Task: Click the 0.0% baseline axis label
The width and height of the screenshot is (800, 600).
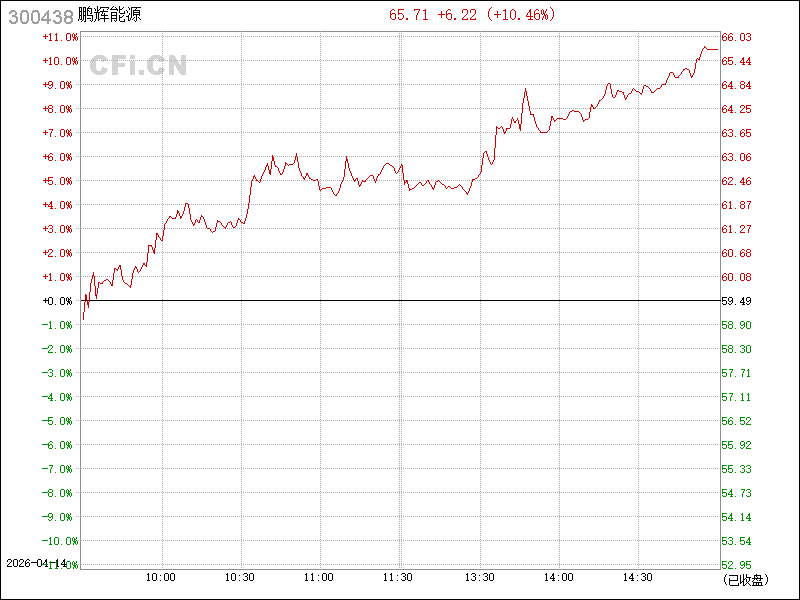Action: coord(59,301)
